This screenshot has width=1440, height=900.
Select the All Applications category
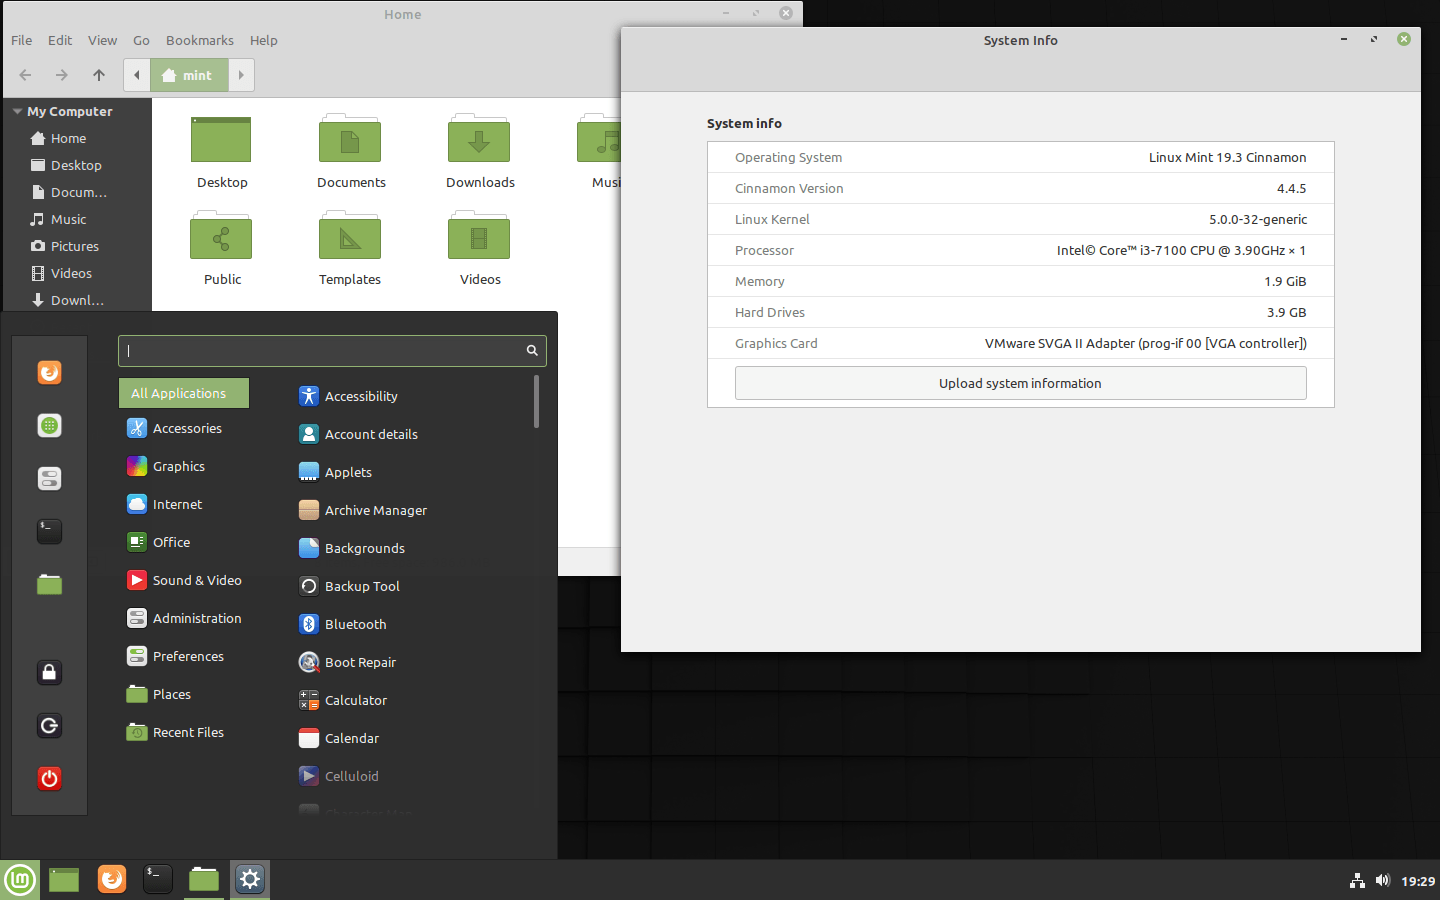click(184, 393)
